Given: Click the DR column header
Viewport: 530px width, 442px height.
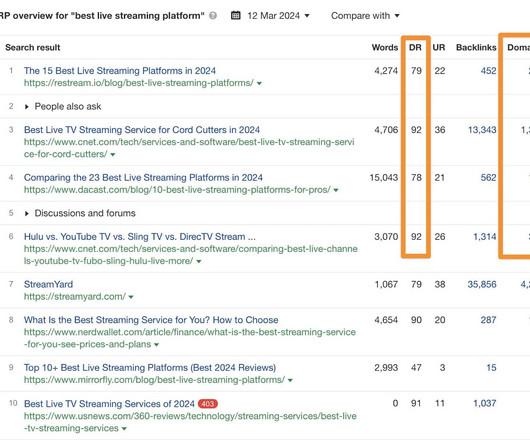Looking at the screenshot, I should click(415, 47).
